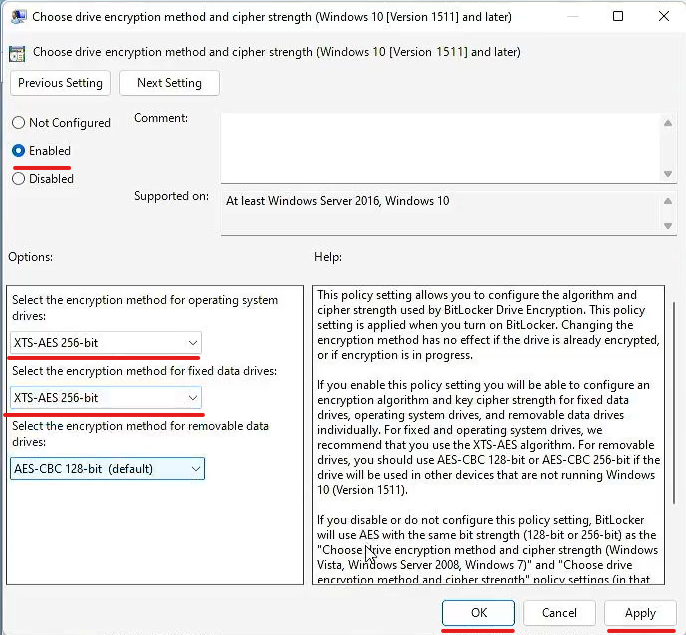
Task: Click the policy setting icon beside heading
Action: point(17,54)
